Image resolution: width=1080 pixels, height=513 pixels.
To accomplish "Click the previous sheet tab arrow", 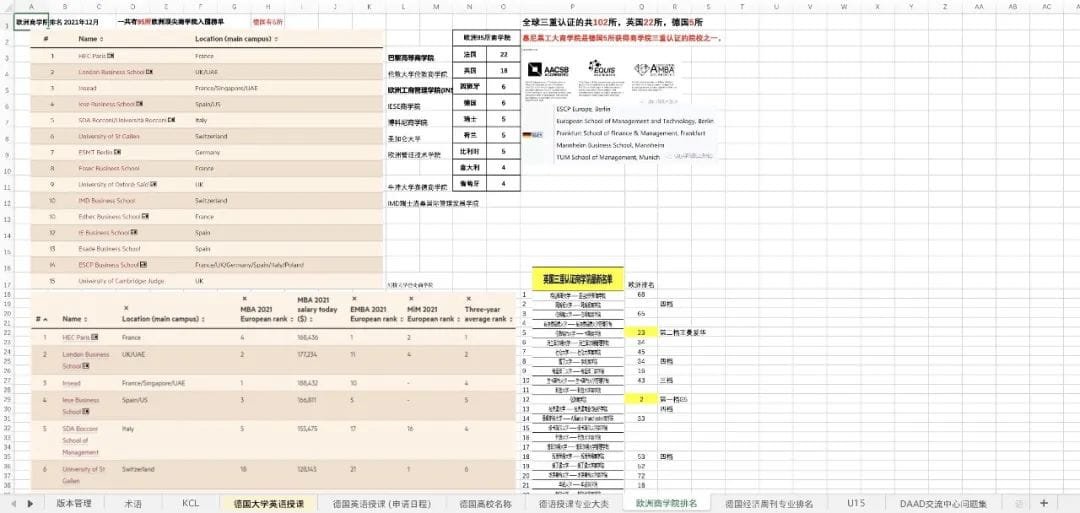I will pyautogui.click(x=13, y=503).
